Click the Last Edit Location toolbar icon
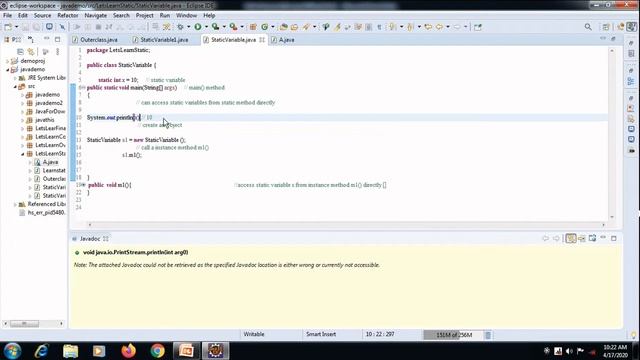The height and width of the screenshot is (360, 640). point(428,27)
